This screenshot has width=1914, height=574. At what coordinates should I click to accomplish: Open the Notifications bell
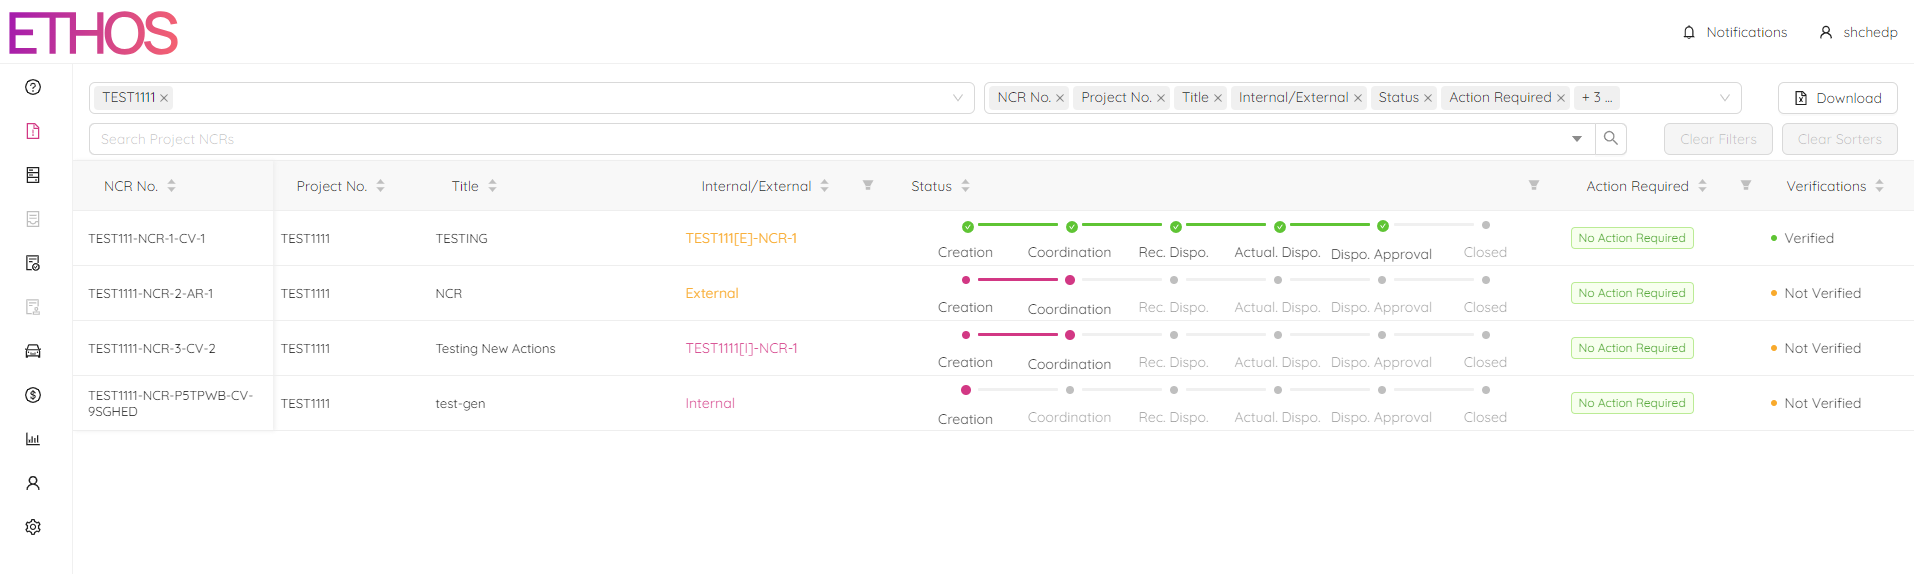tap(1735, 32)
